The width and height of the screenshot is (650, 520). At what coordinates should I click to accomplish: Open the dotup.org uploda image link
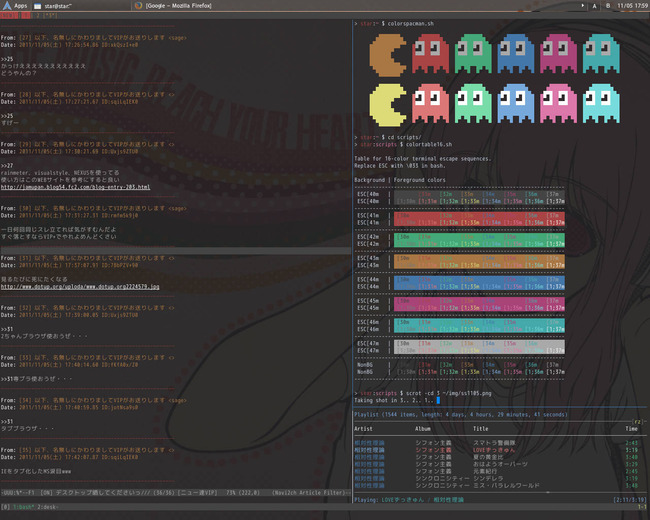[79, 285]
